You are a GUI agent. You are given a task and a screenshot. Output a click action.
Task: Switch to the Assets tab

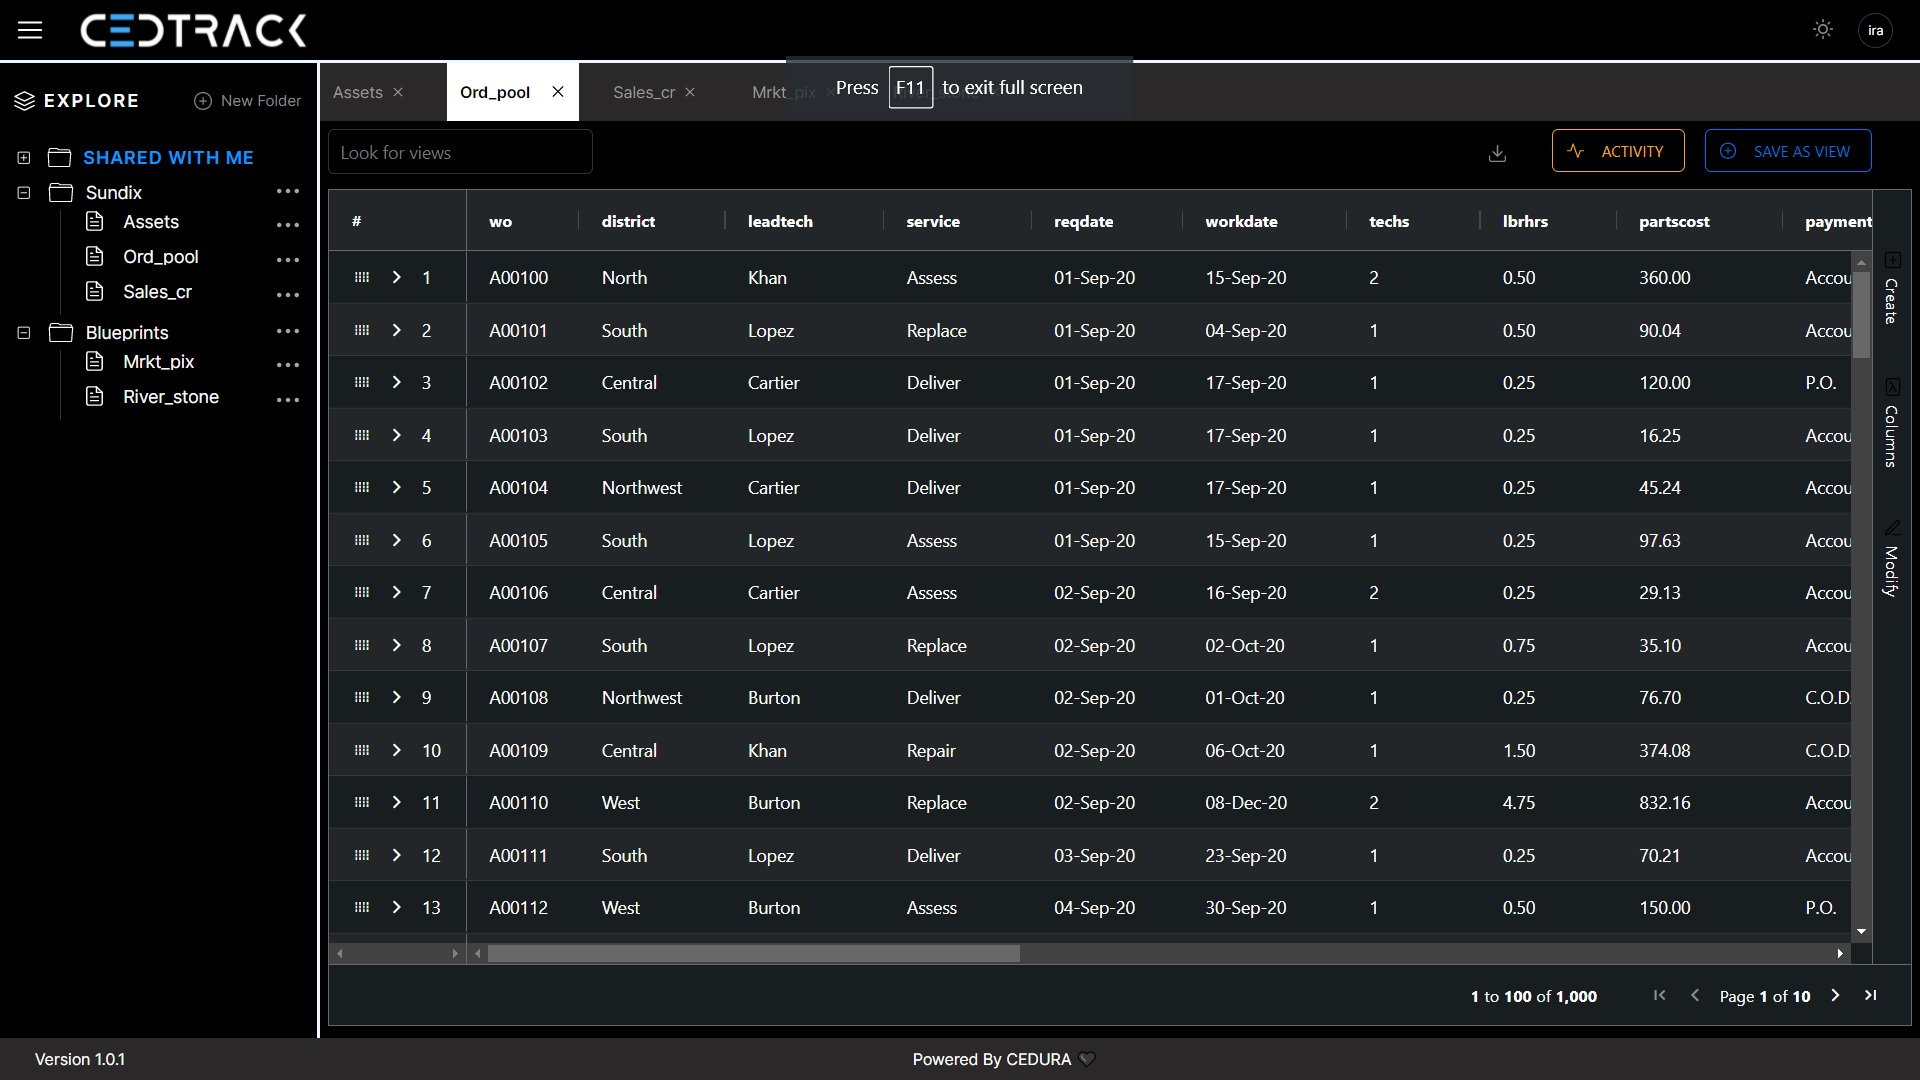pos(358,92)
